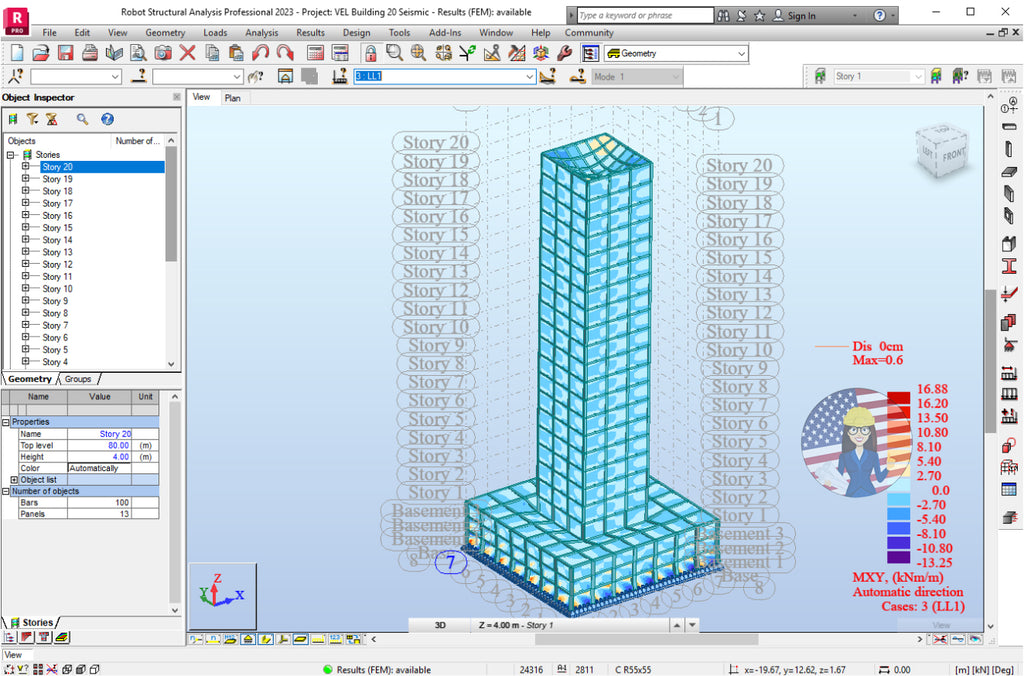This screenshot has height=676, width=1024.
Task: Click the search magnifier in Object Inspector
Action: coord(81,119)
